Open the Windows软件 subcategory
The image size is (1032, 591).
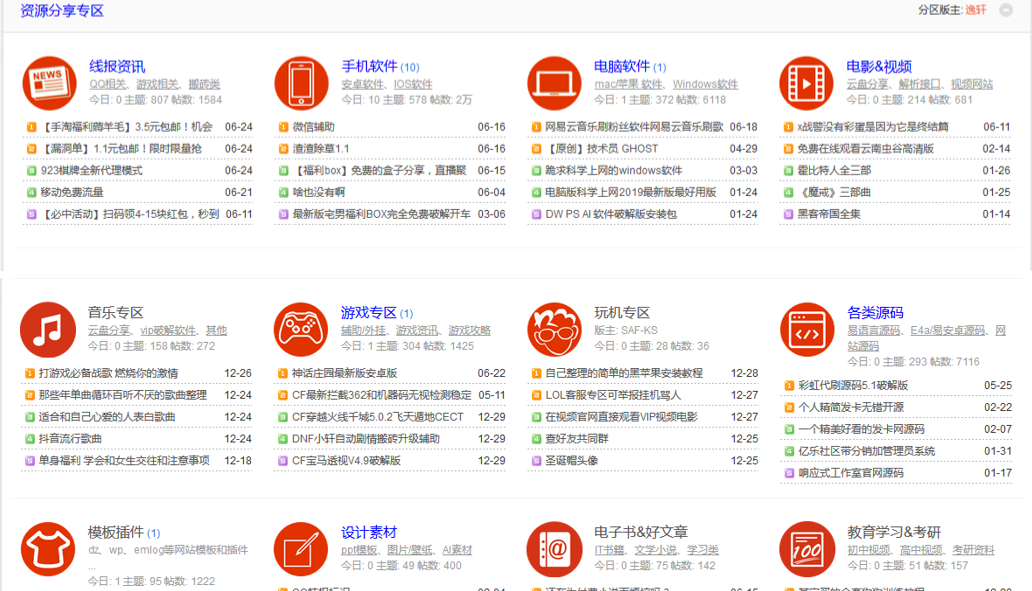tap(705, 84)
